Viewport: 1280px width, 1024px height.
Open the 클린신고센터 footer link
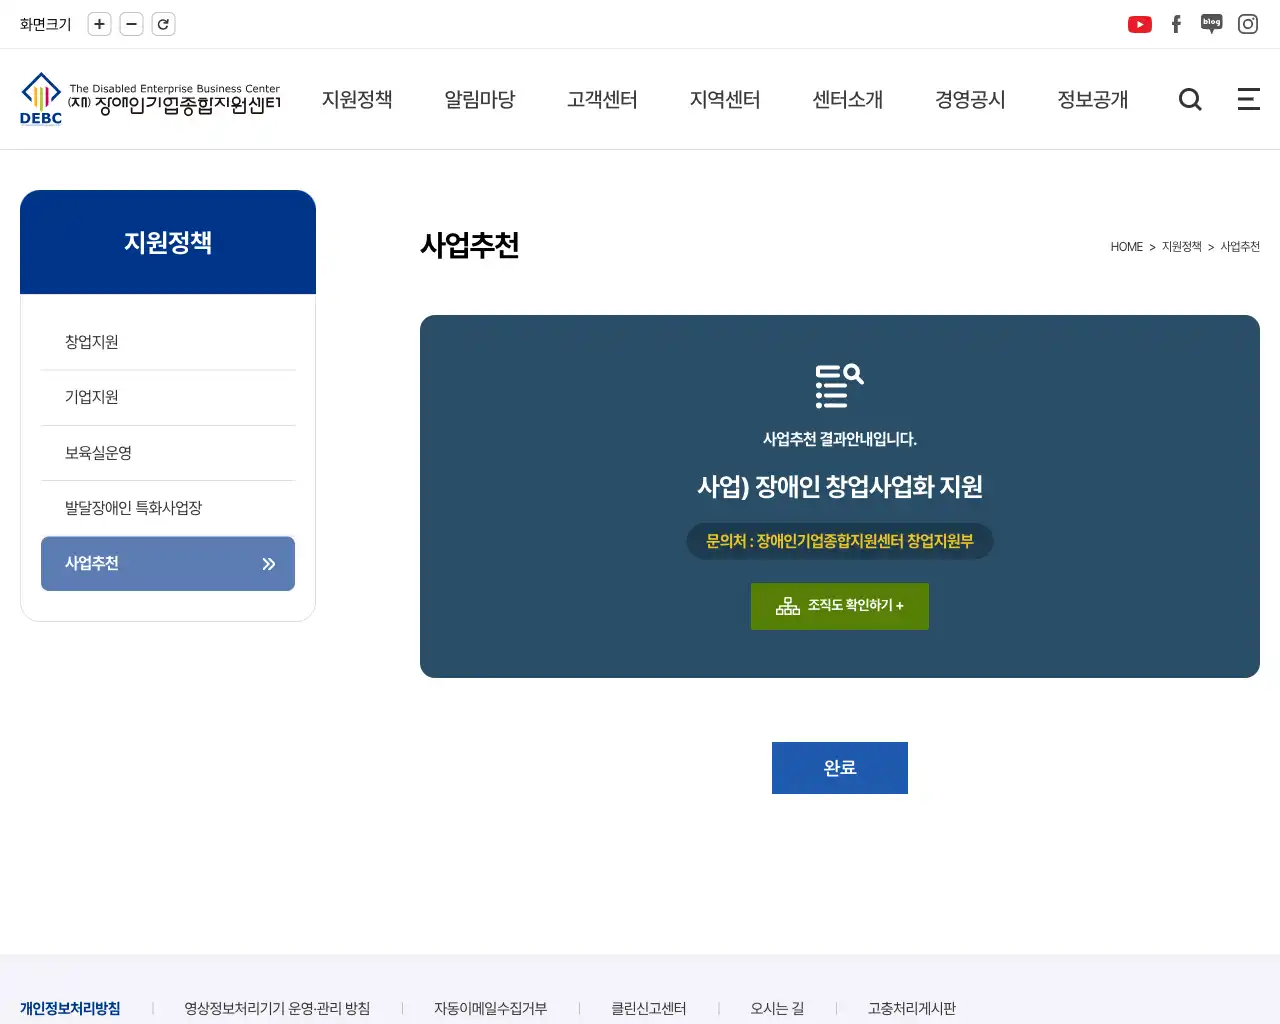click(649, 1008)
